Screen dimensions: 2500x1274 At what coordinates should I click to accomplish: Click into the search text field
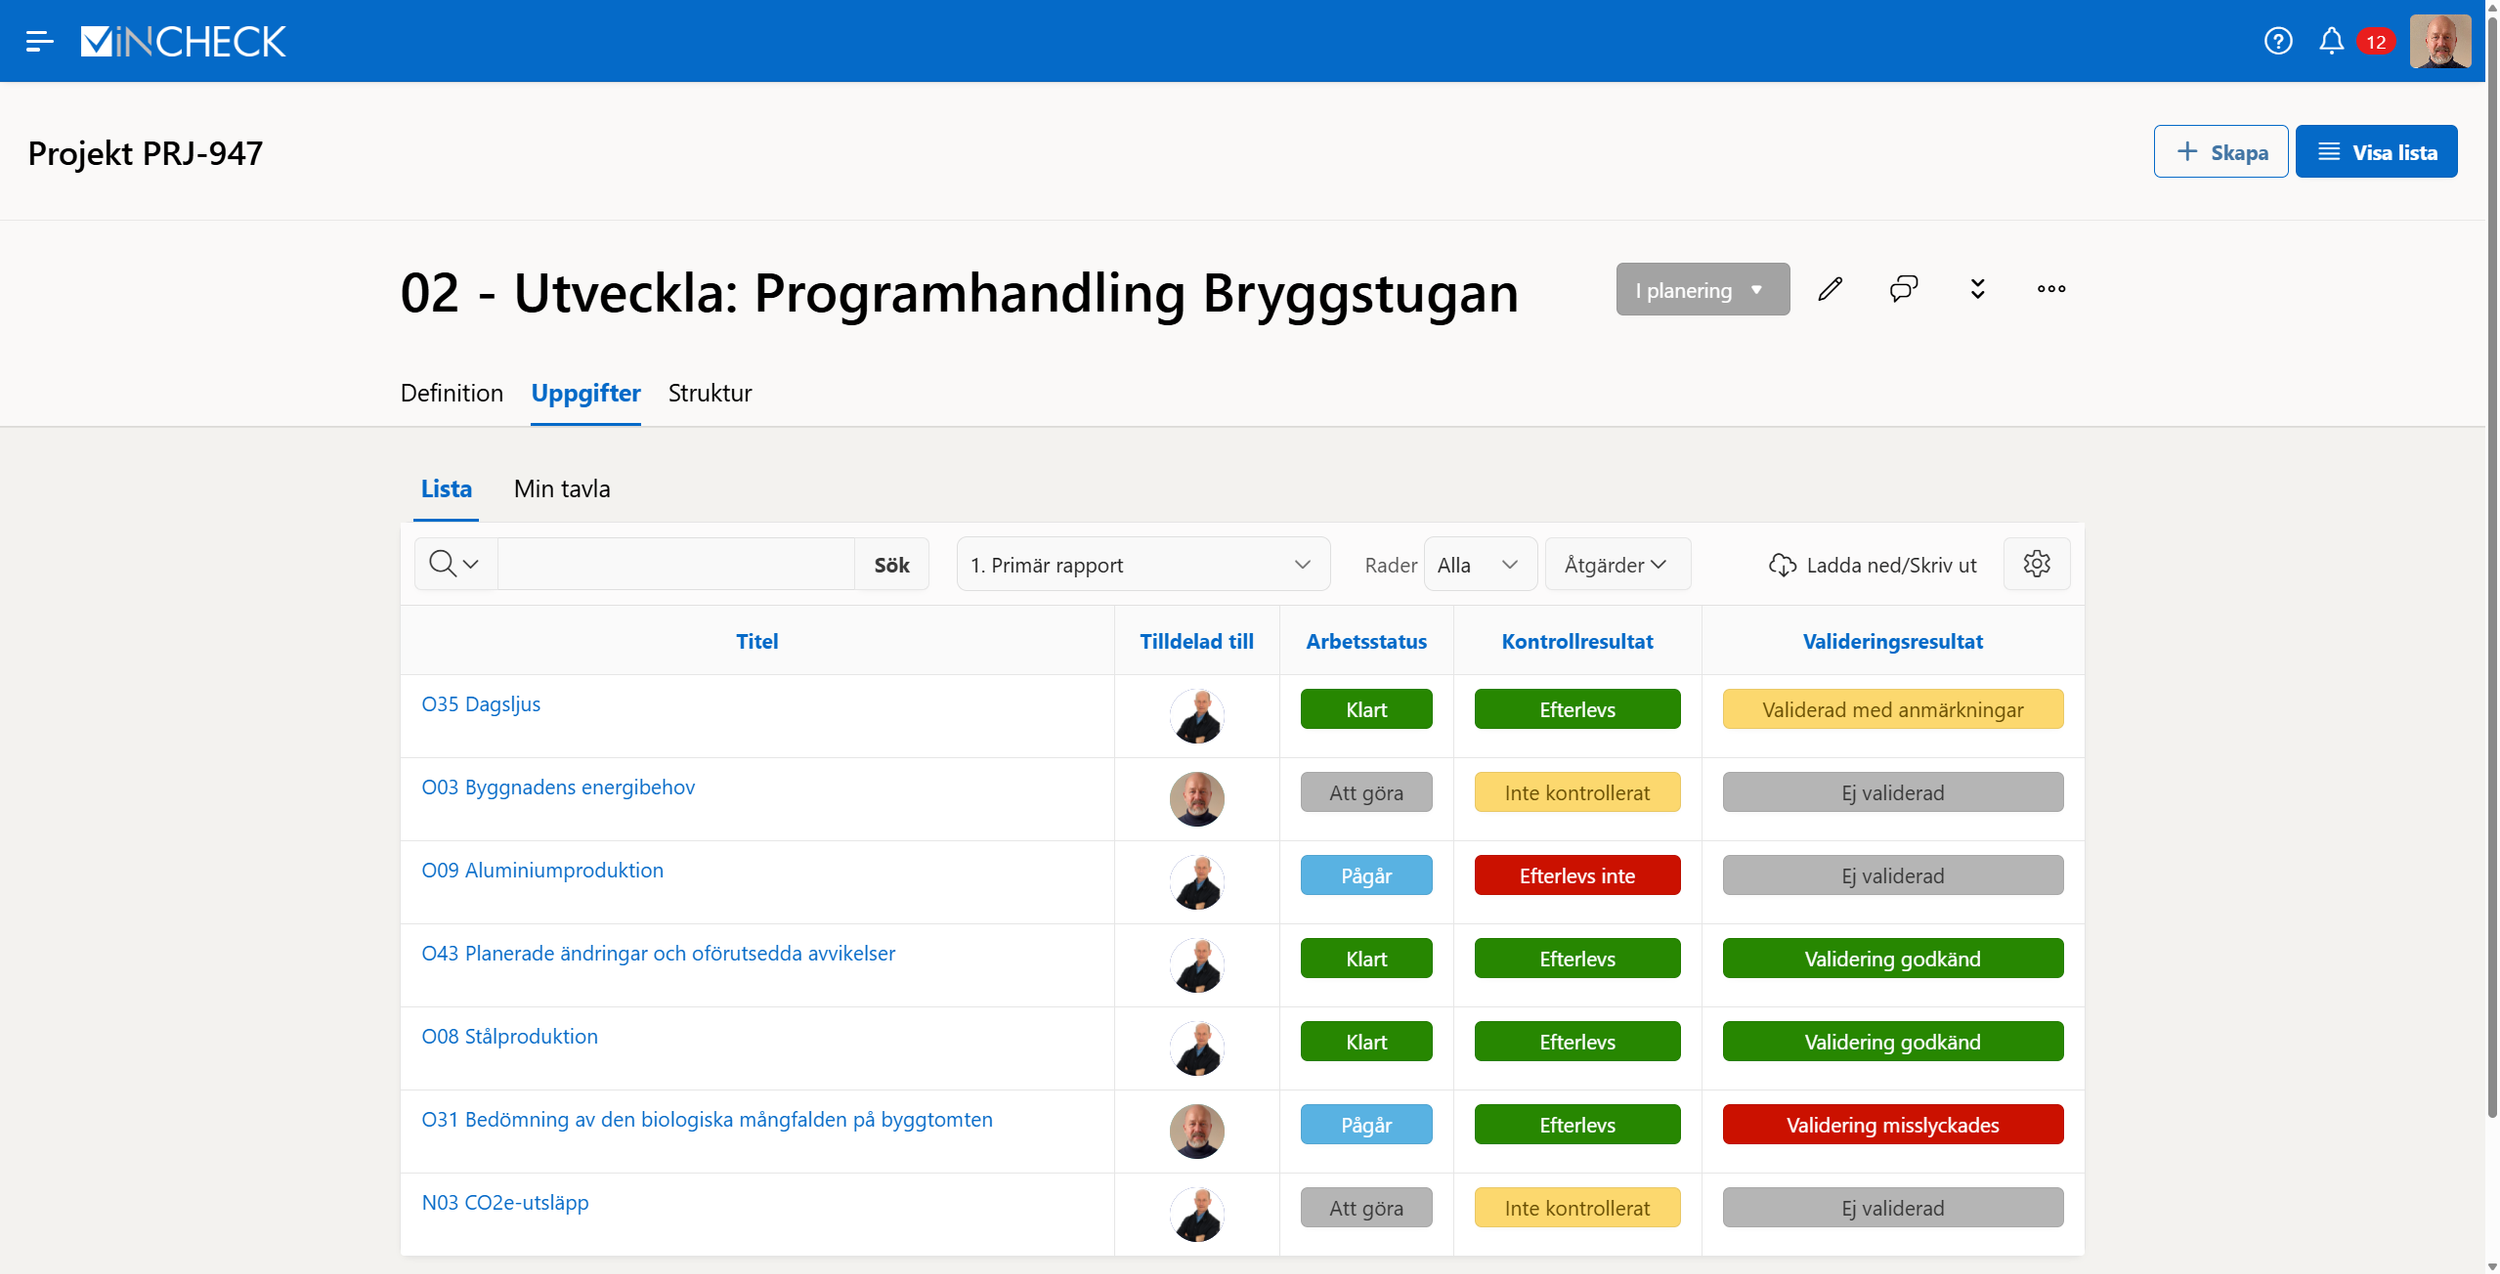click(x=675, y=565)
